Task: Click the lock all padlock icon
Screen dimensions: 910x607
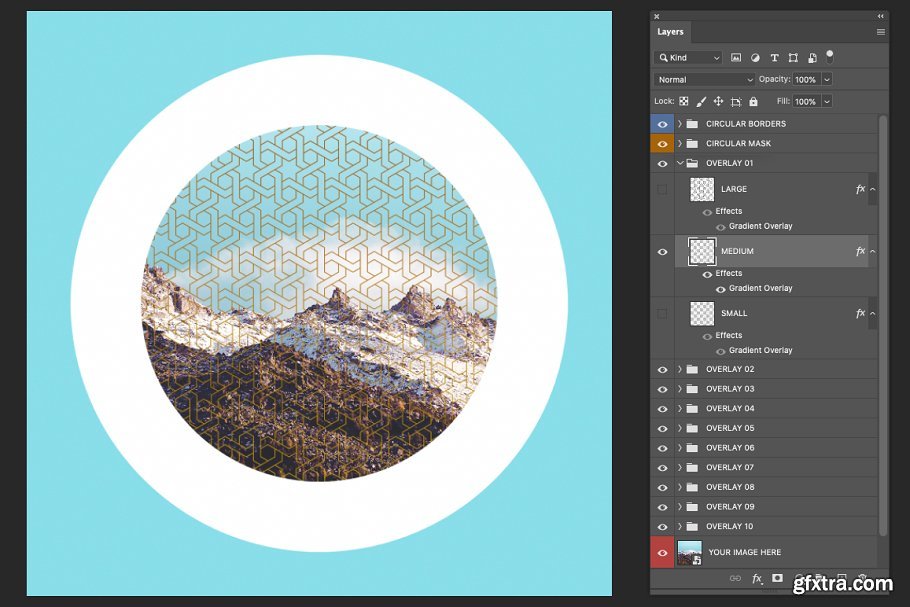Action: click(753, 101)
